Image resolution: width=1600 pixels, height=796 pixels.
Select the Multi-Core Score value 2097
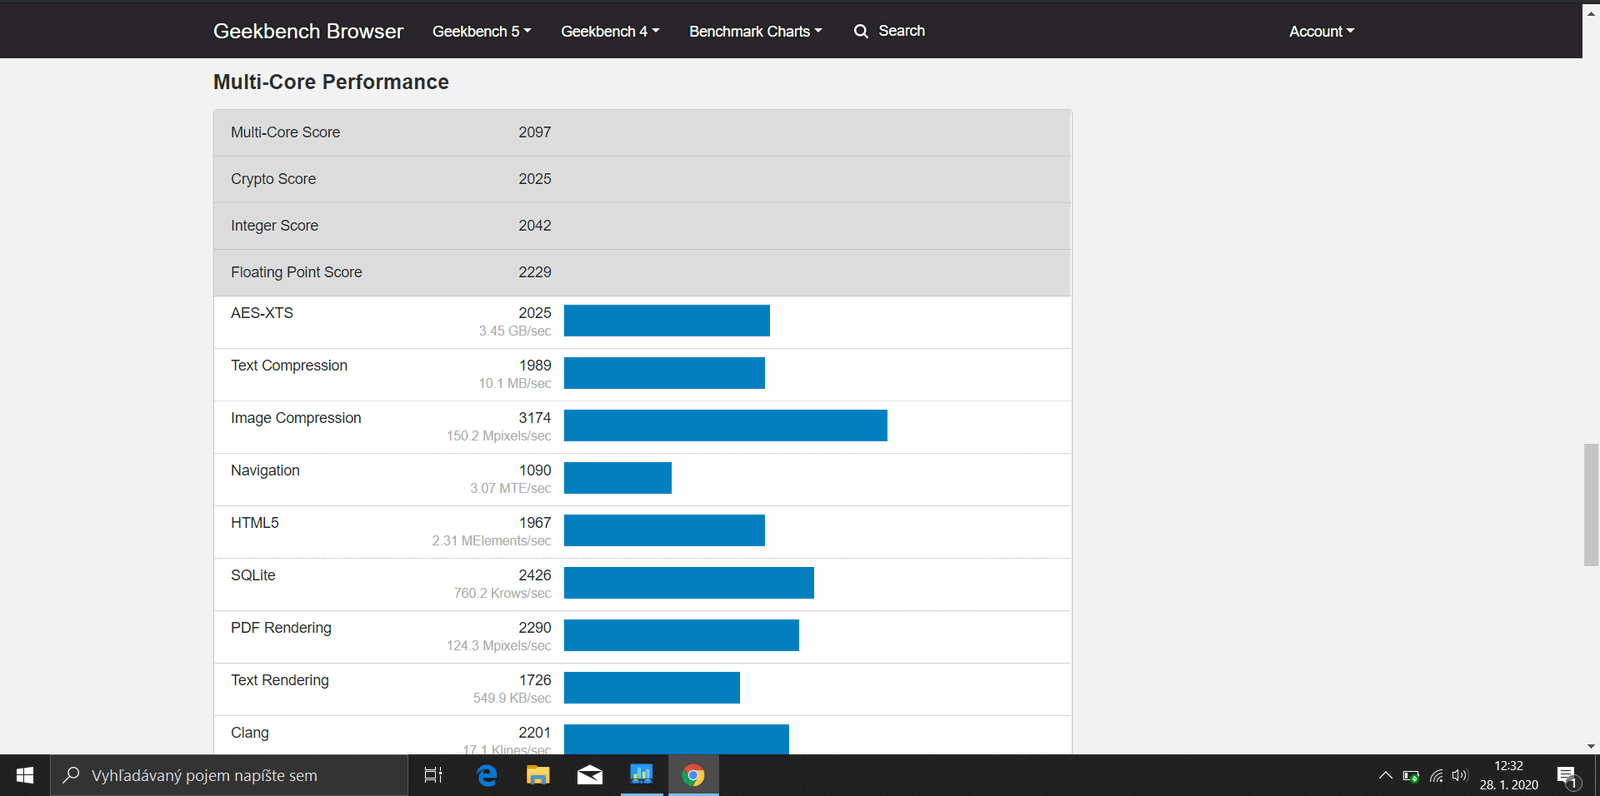tap(534, 132)
